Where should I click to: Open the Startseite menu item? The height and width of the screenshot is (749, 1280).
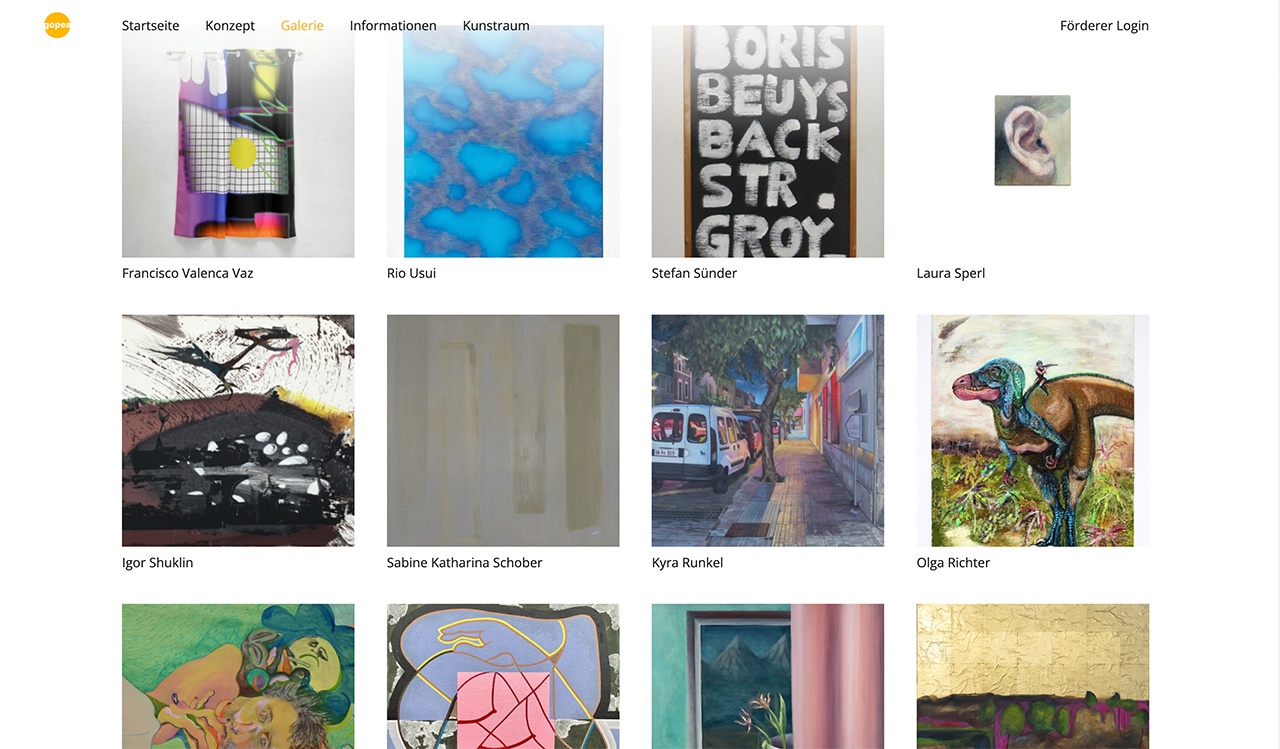coord(151,26)
